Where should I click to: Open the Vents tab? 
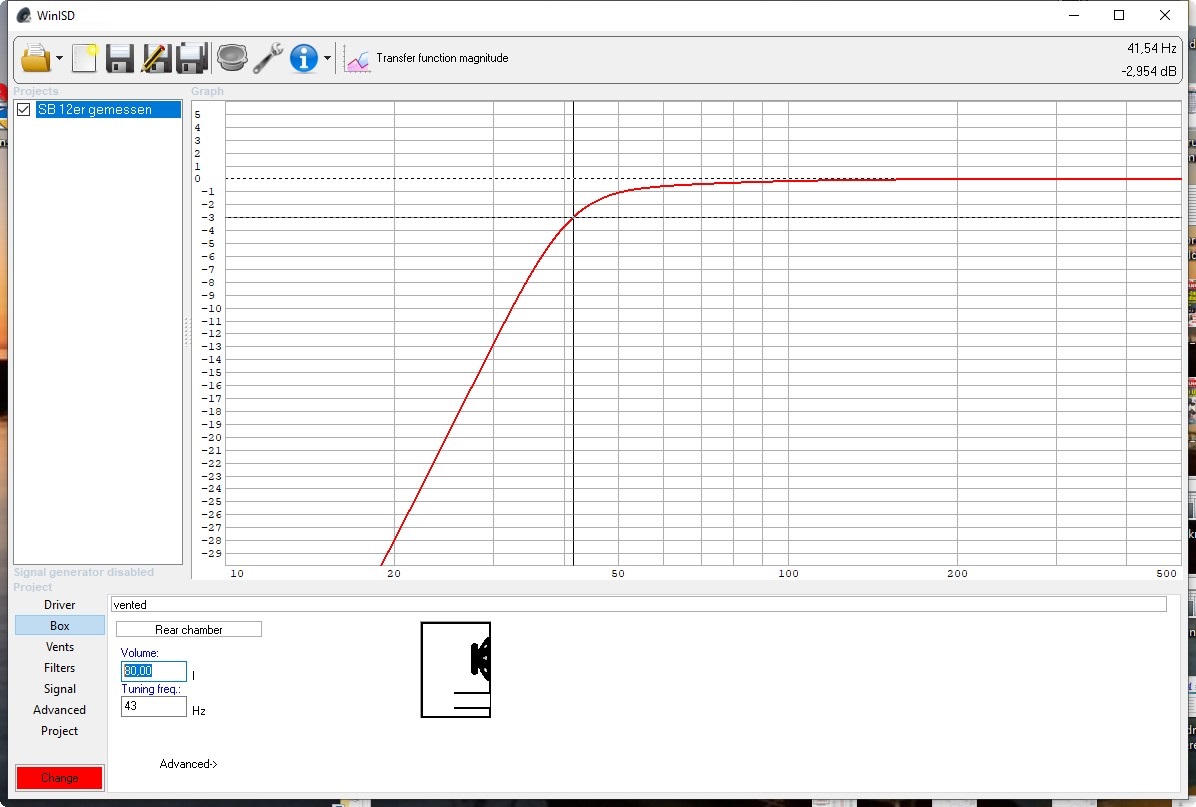[x=59, y=647]
